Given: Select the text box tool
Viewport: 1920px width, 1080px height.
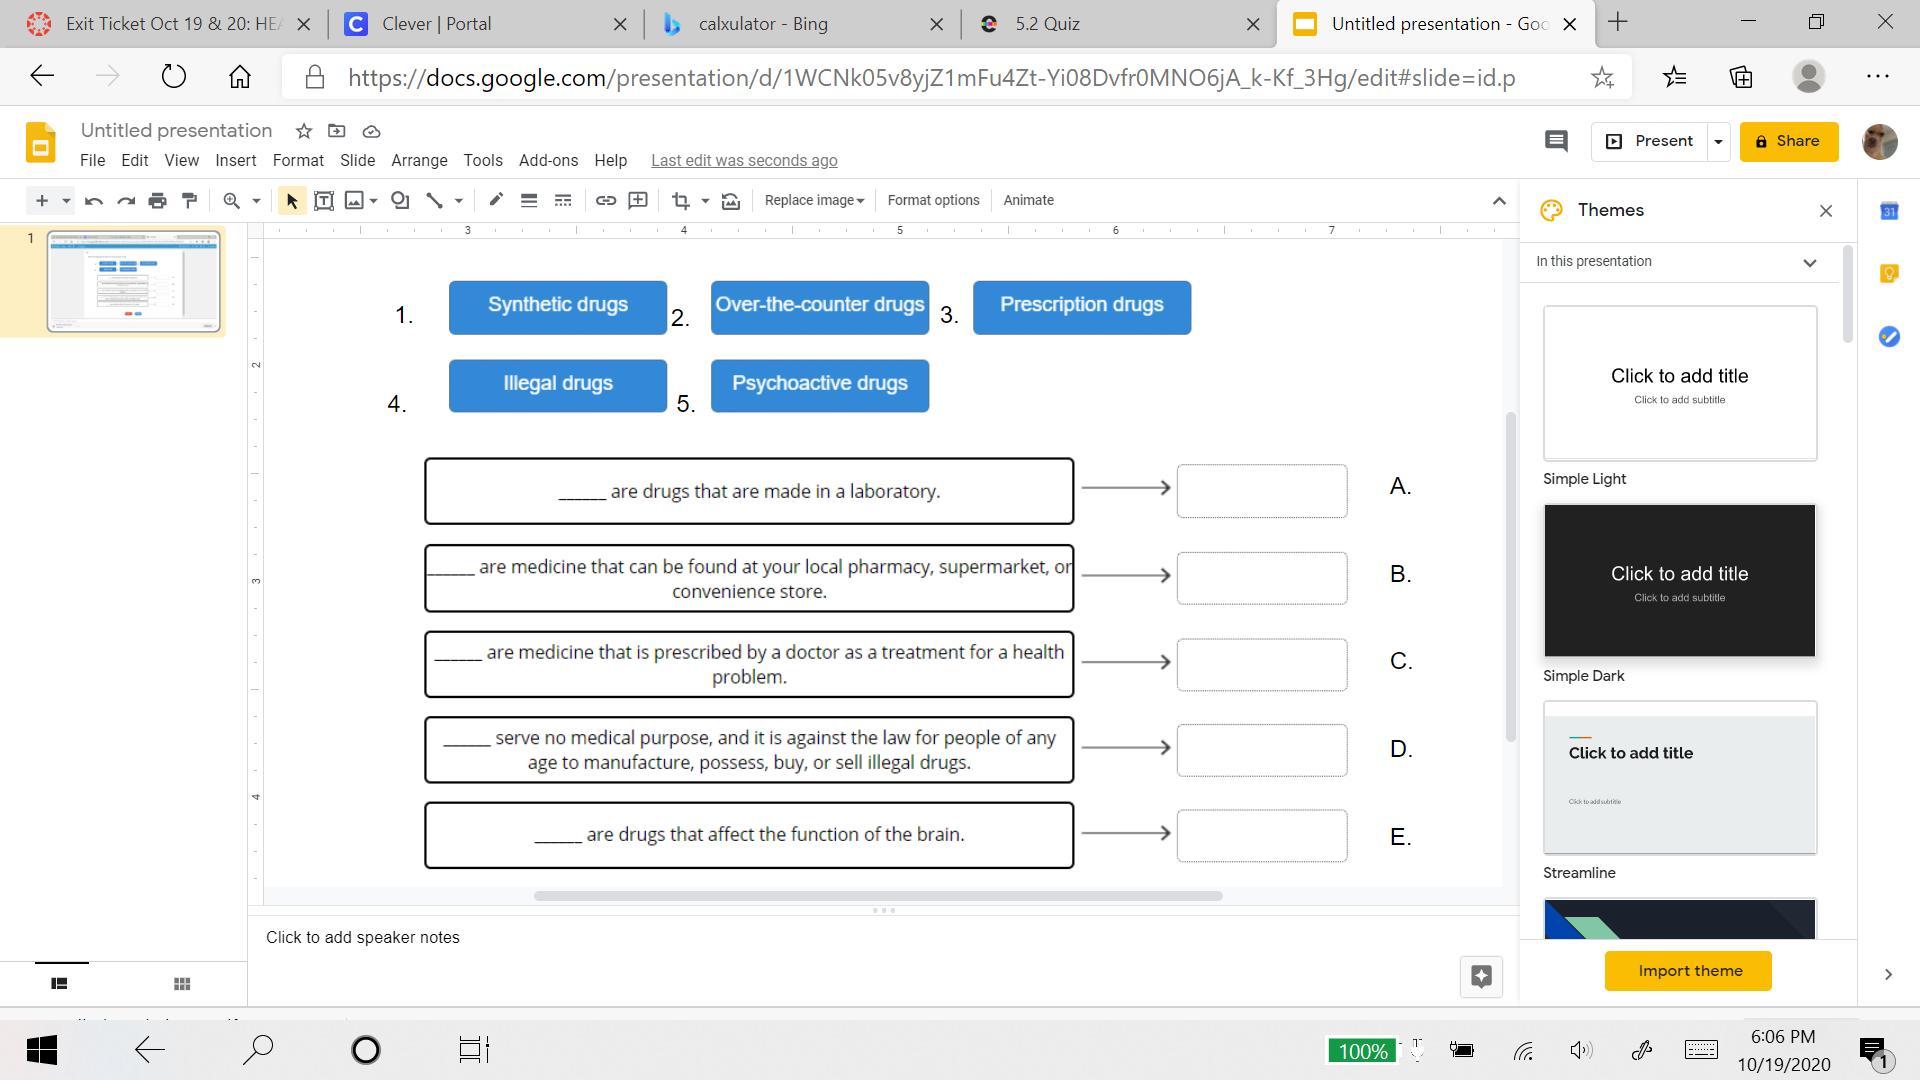Looking at the screenshot, I should [323, 201].
